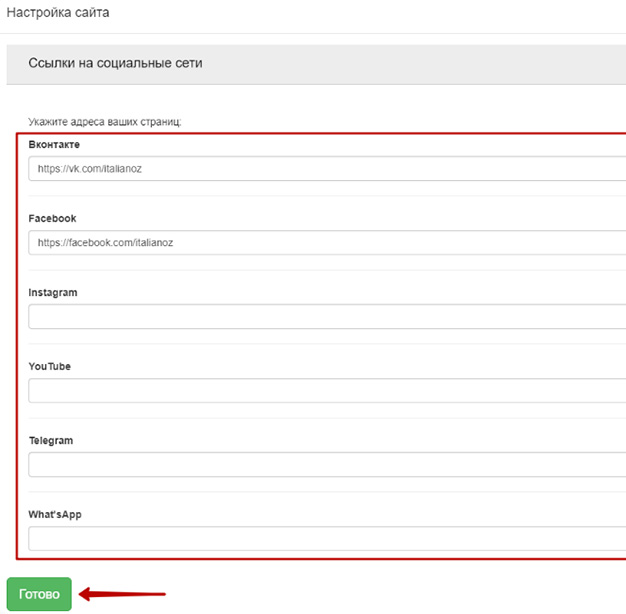The height and width of the screenshot is (614, 626).
Task: Select the What'sApp address input field
Action: coord(327,539)
